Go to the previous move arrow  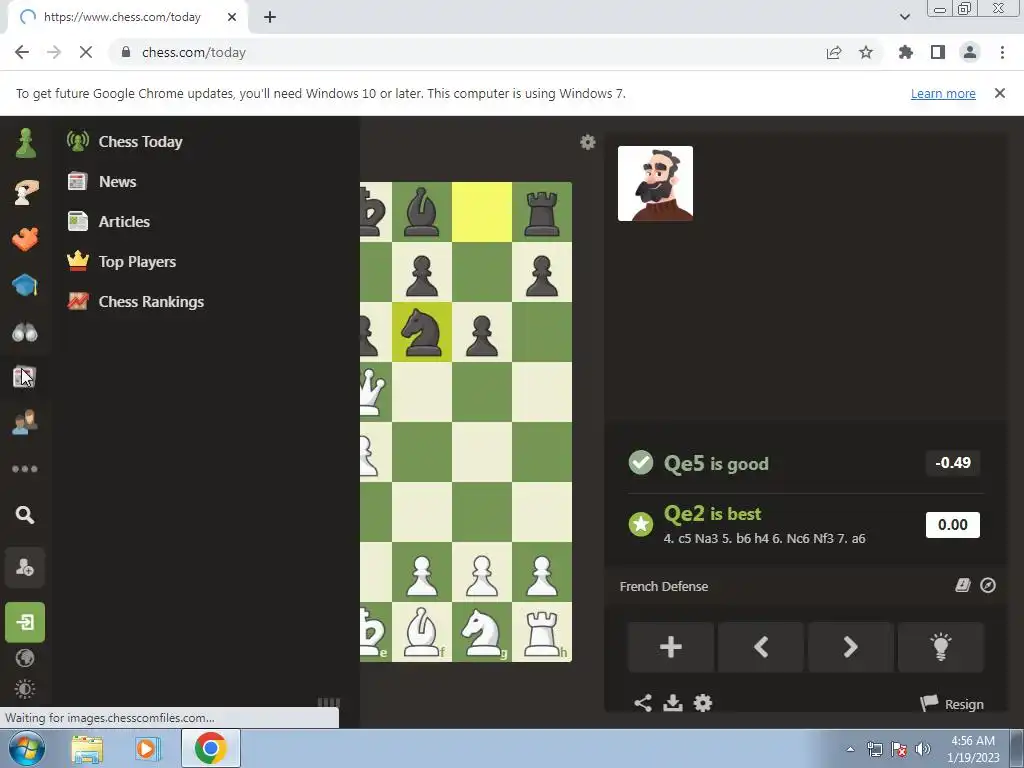point(761,647)
